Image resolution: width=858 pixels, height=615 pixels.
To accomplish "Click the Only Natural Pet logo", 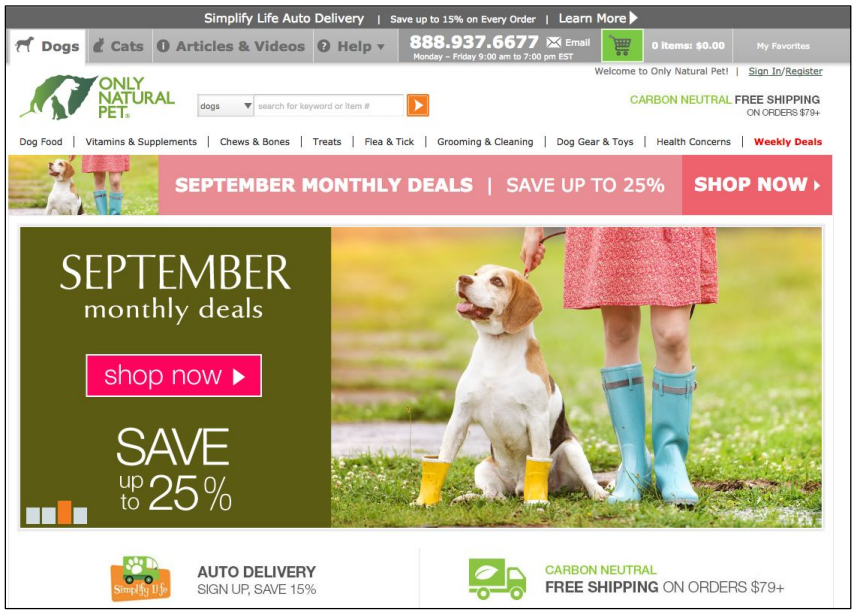I will (x=97, y=97).
